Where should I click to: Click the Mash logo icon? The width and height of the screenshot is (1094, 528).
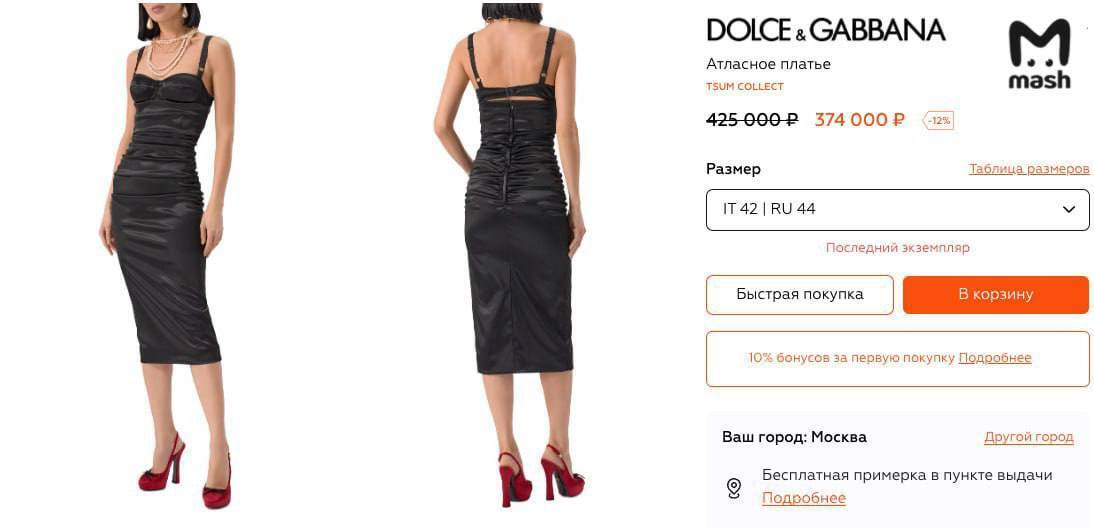click(x=1040, y=54)
